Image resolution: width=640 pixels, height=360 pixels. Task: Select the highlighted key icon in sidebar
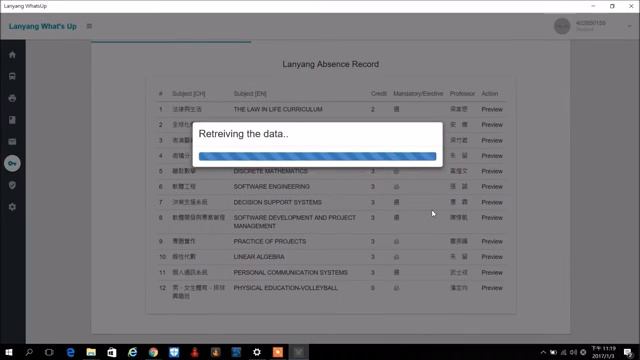[12, 163]
